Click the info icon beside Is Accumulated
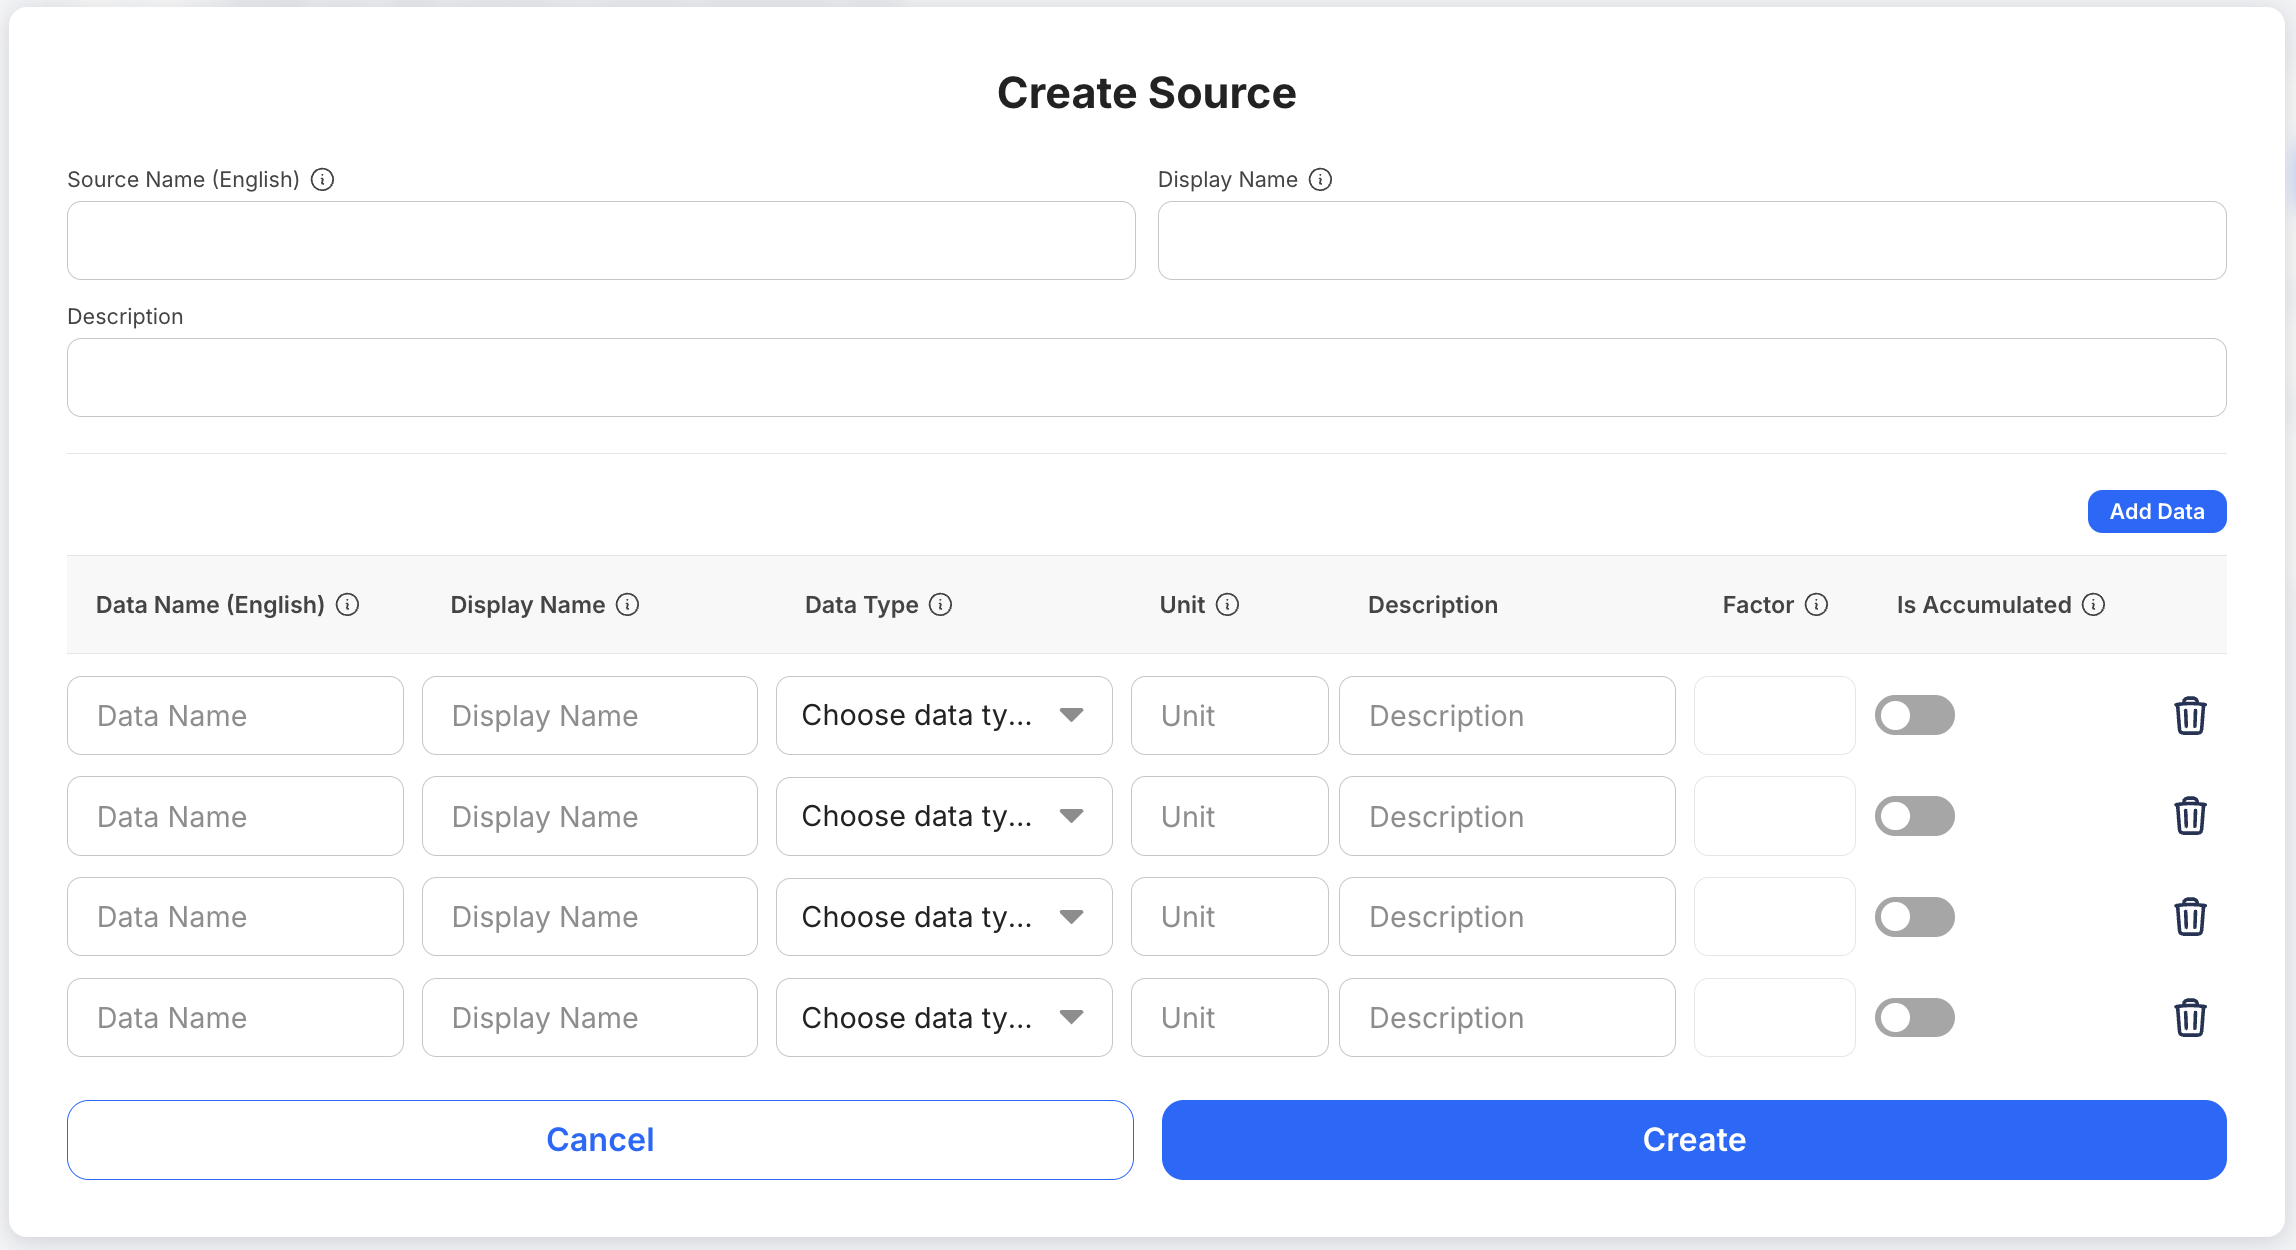 pos(2094,604)
